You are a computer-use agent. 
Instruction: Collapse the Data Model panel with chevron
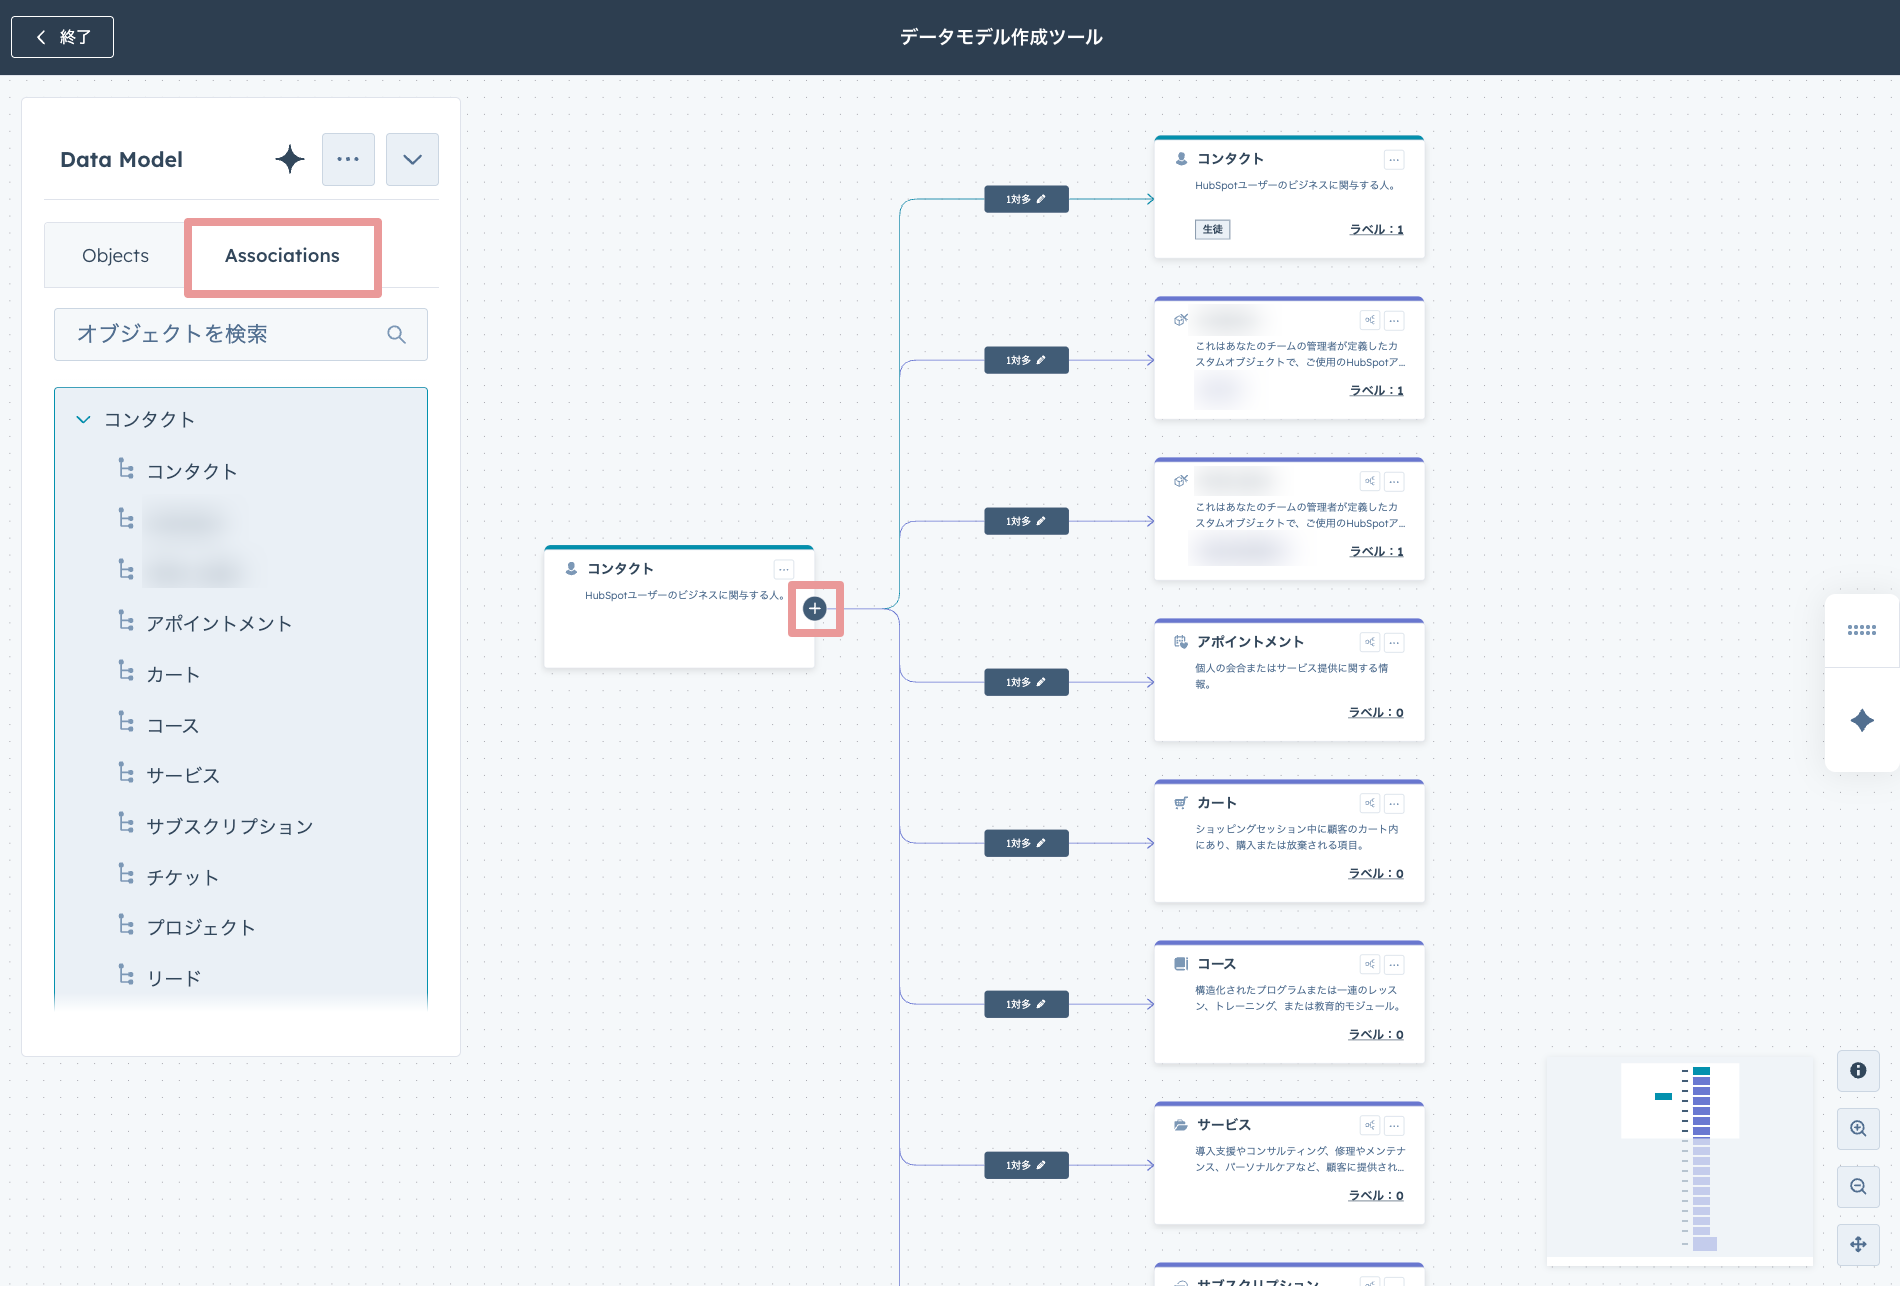[x=412, y=159]
